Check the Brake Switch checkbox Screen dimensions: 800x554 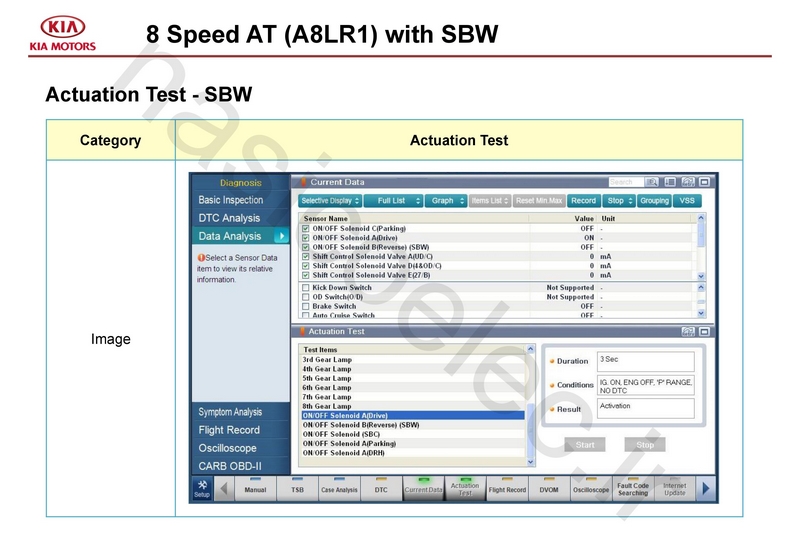(x=306, y=306)
